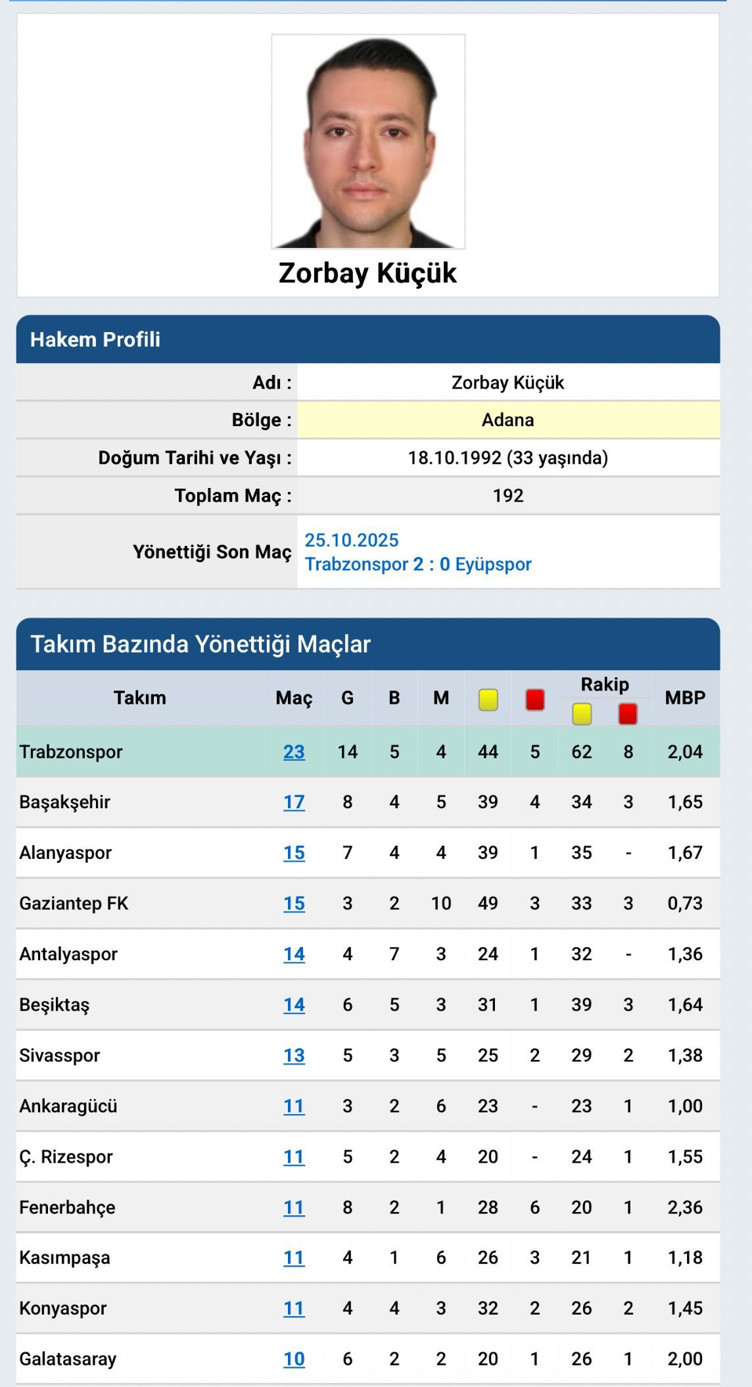This screenshot has width=752, height=1387.
Task: Open Trabzonspor's 23 matches link
Action: [294, 752]
